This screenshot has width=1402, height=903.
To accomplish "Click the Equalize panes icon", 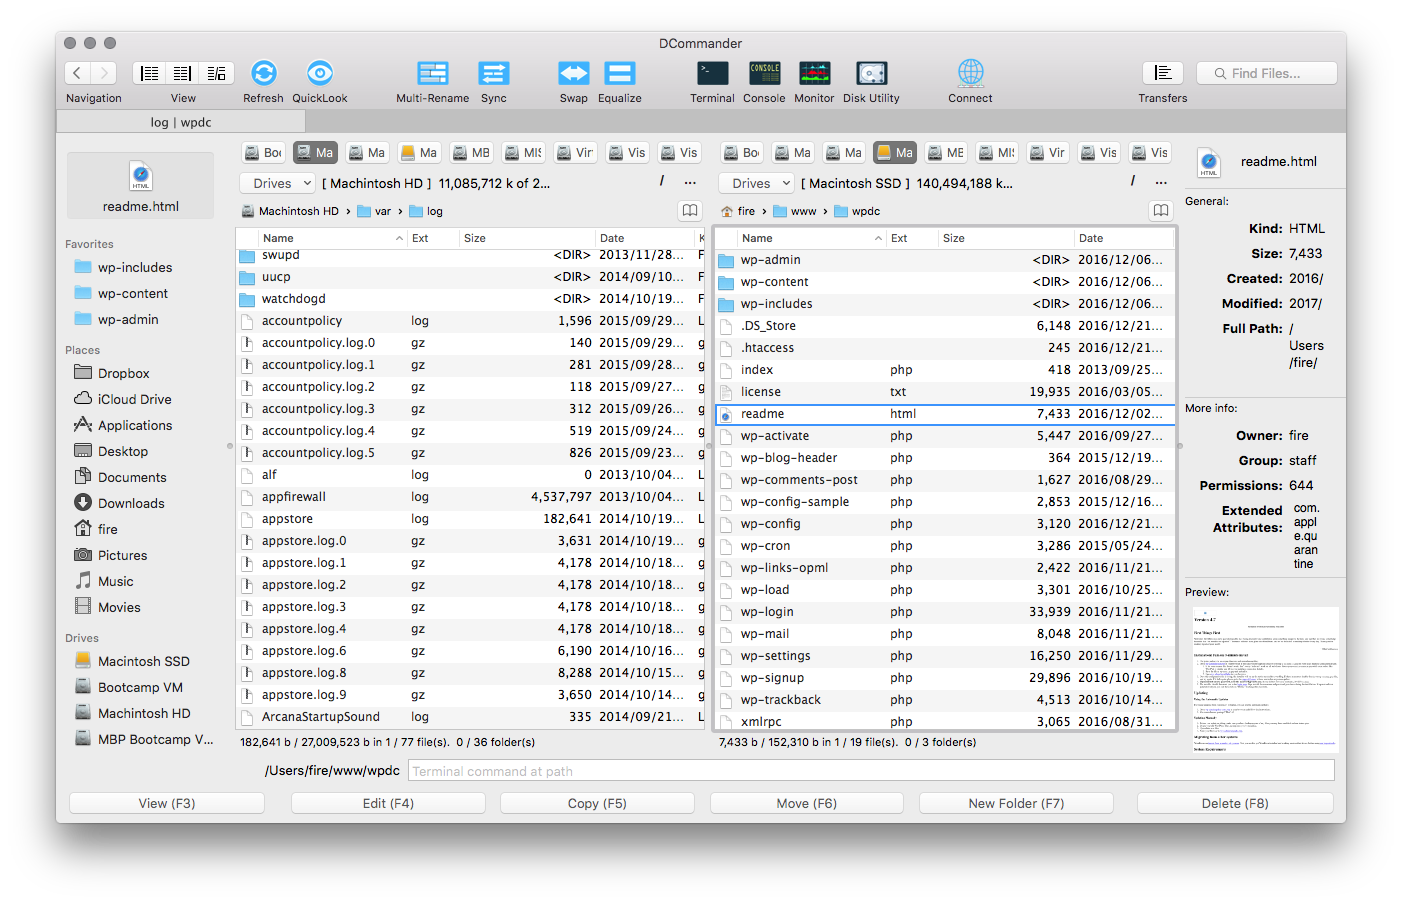I will coord(620,73).
